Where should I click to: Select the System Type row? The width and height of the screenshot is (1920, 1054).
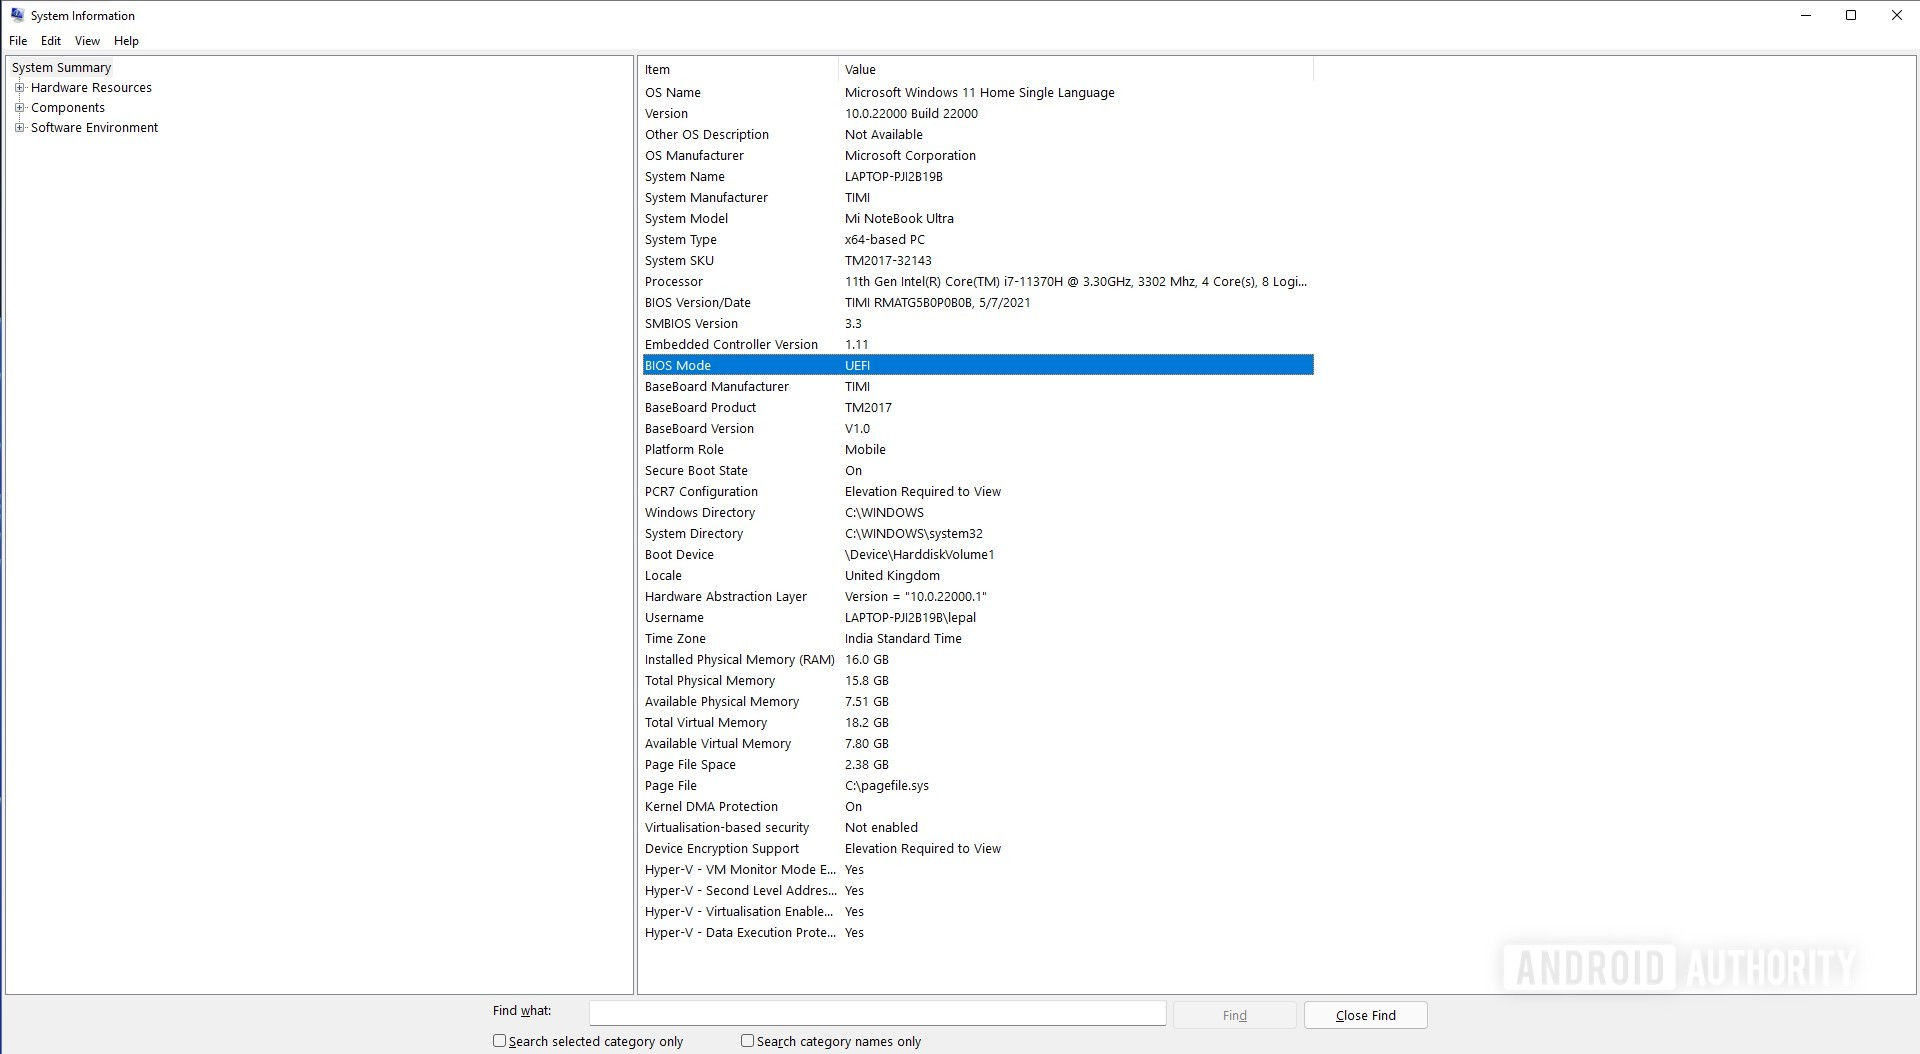click(x=977, y=239)
